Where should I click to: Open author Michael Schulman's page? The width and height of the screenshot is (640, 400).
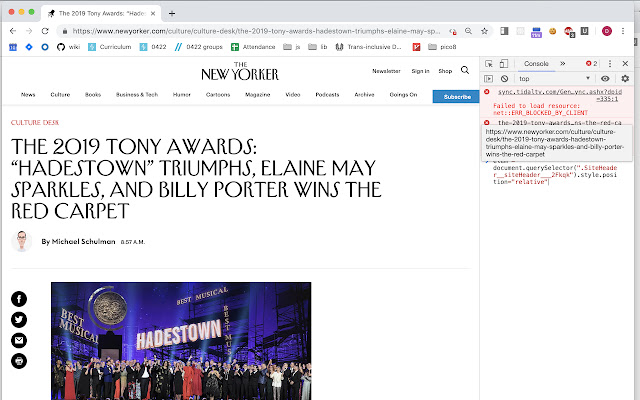click(x=84, y=242)
